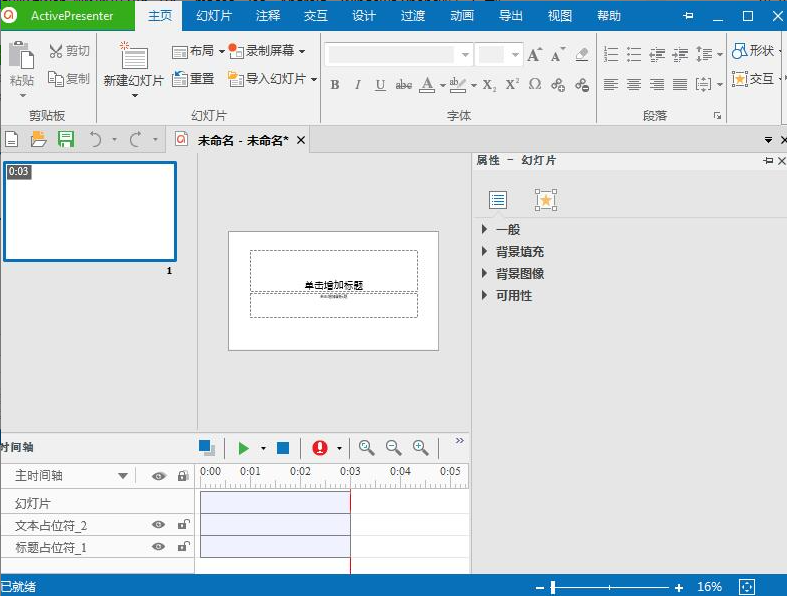
Task: Apply numbered list
Action: [611, 54]
